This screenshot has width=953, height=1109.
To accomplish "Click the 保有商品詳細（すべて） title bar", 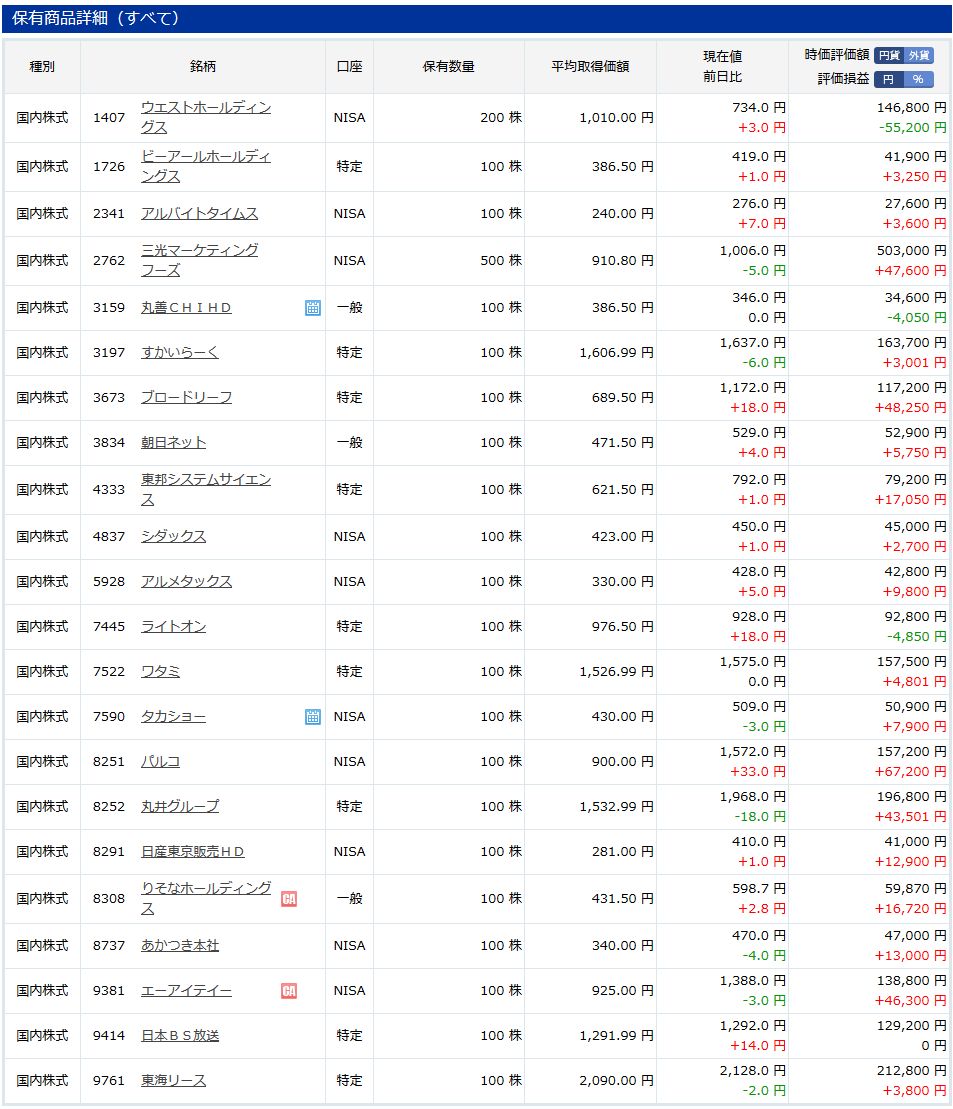I will pyautogui.click(x=477, y=18).
